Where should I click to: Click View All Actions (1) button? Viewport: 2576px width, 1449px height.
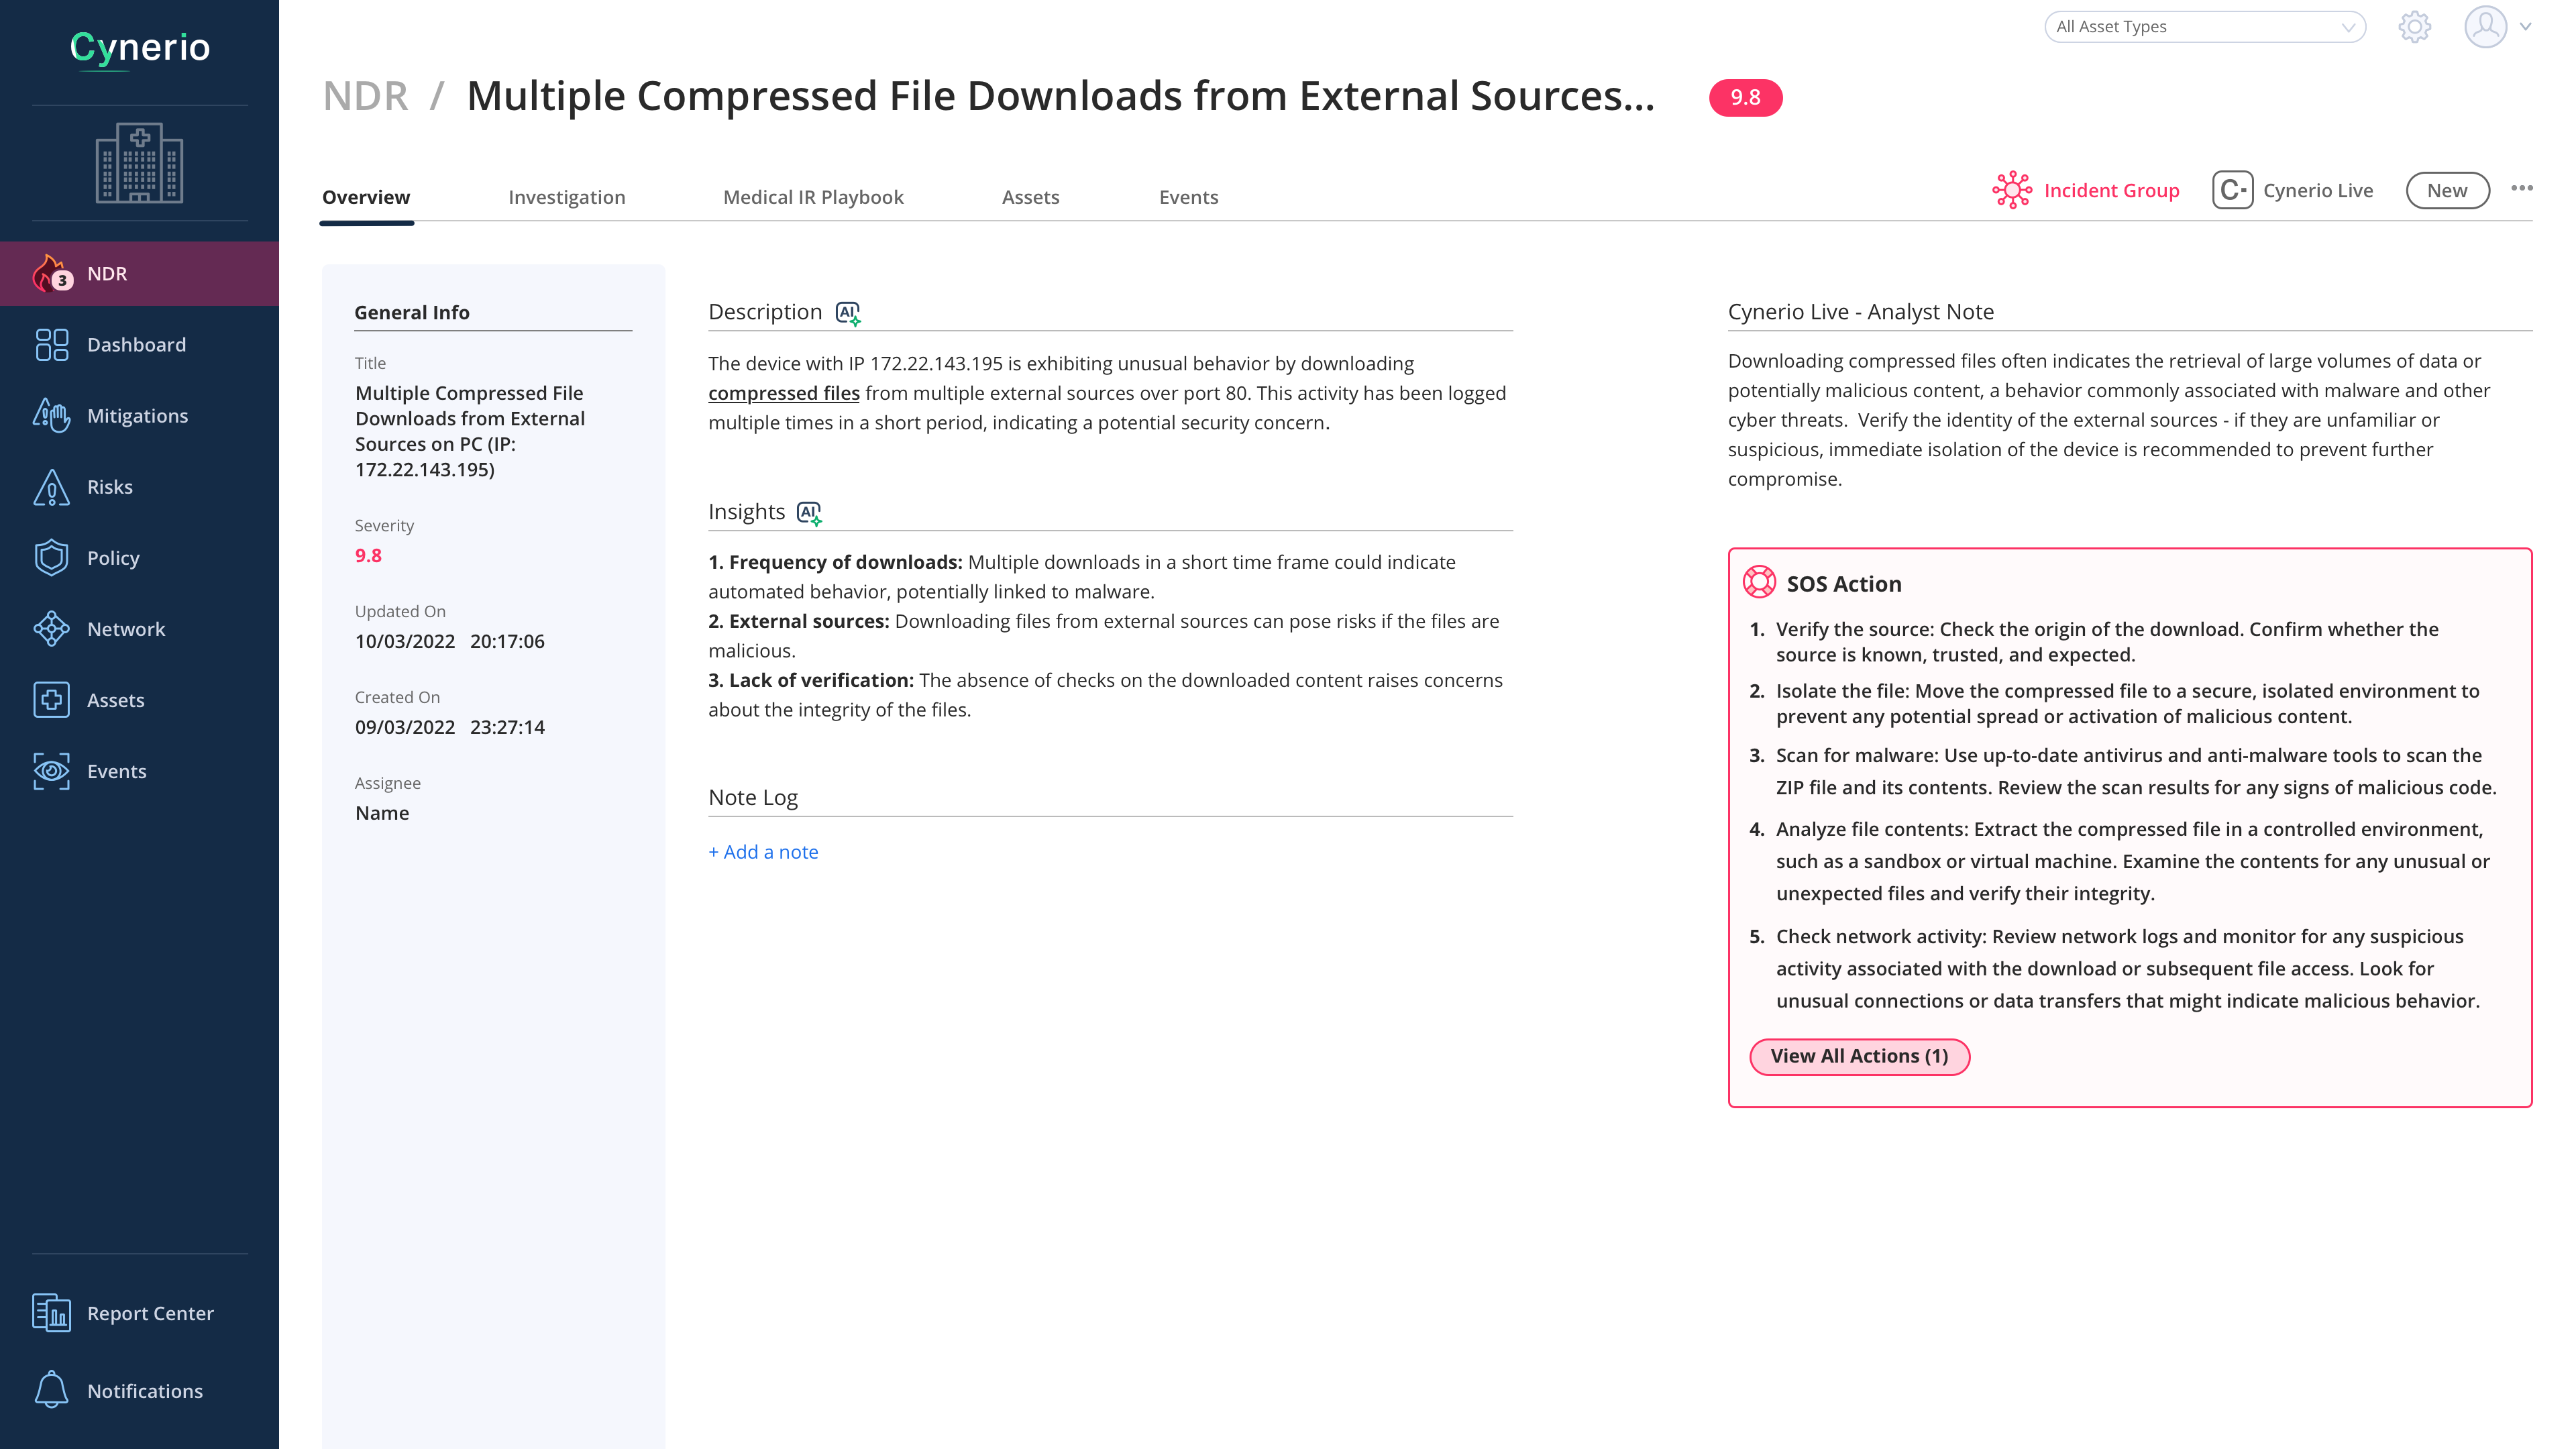point(1859,1056)
